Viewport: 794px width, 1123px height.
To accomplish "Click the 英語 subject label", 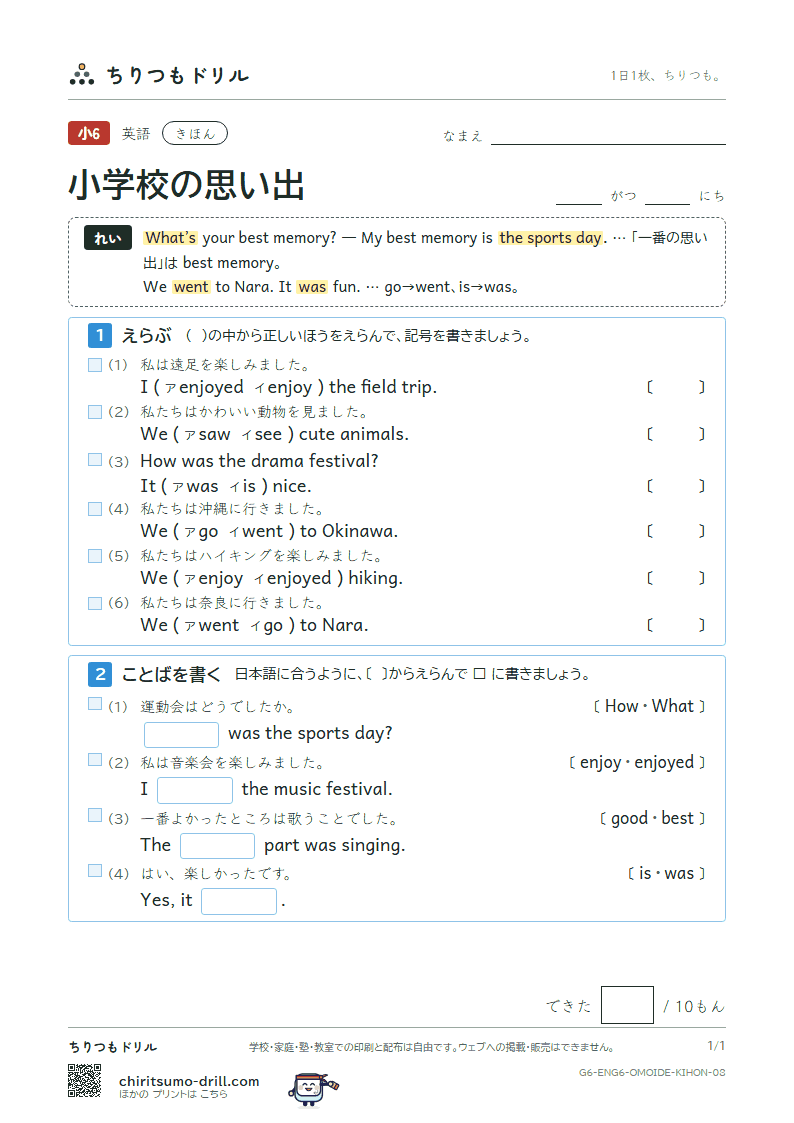I will pyautogui.click(x=136, y=133).
